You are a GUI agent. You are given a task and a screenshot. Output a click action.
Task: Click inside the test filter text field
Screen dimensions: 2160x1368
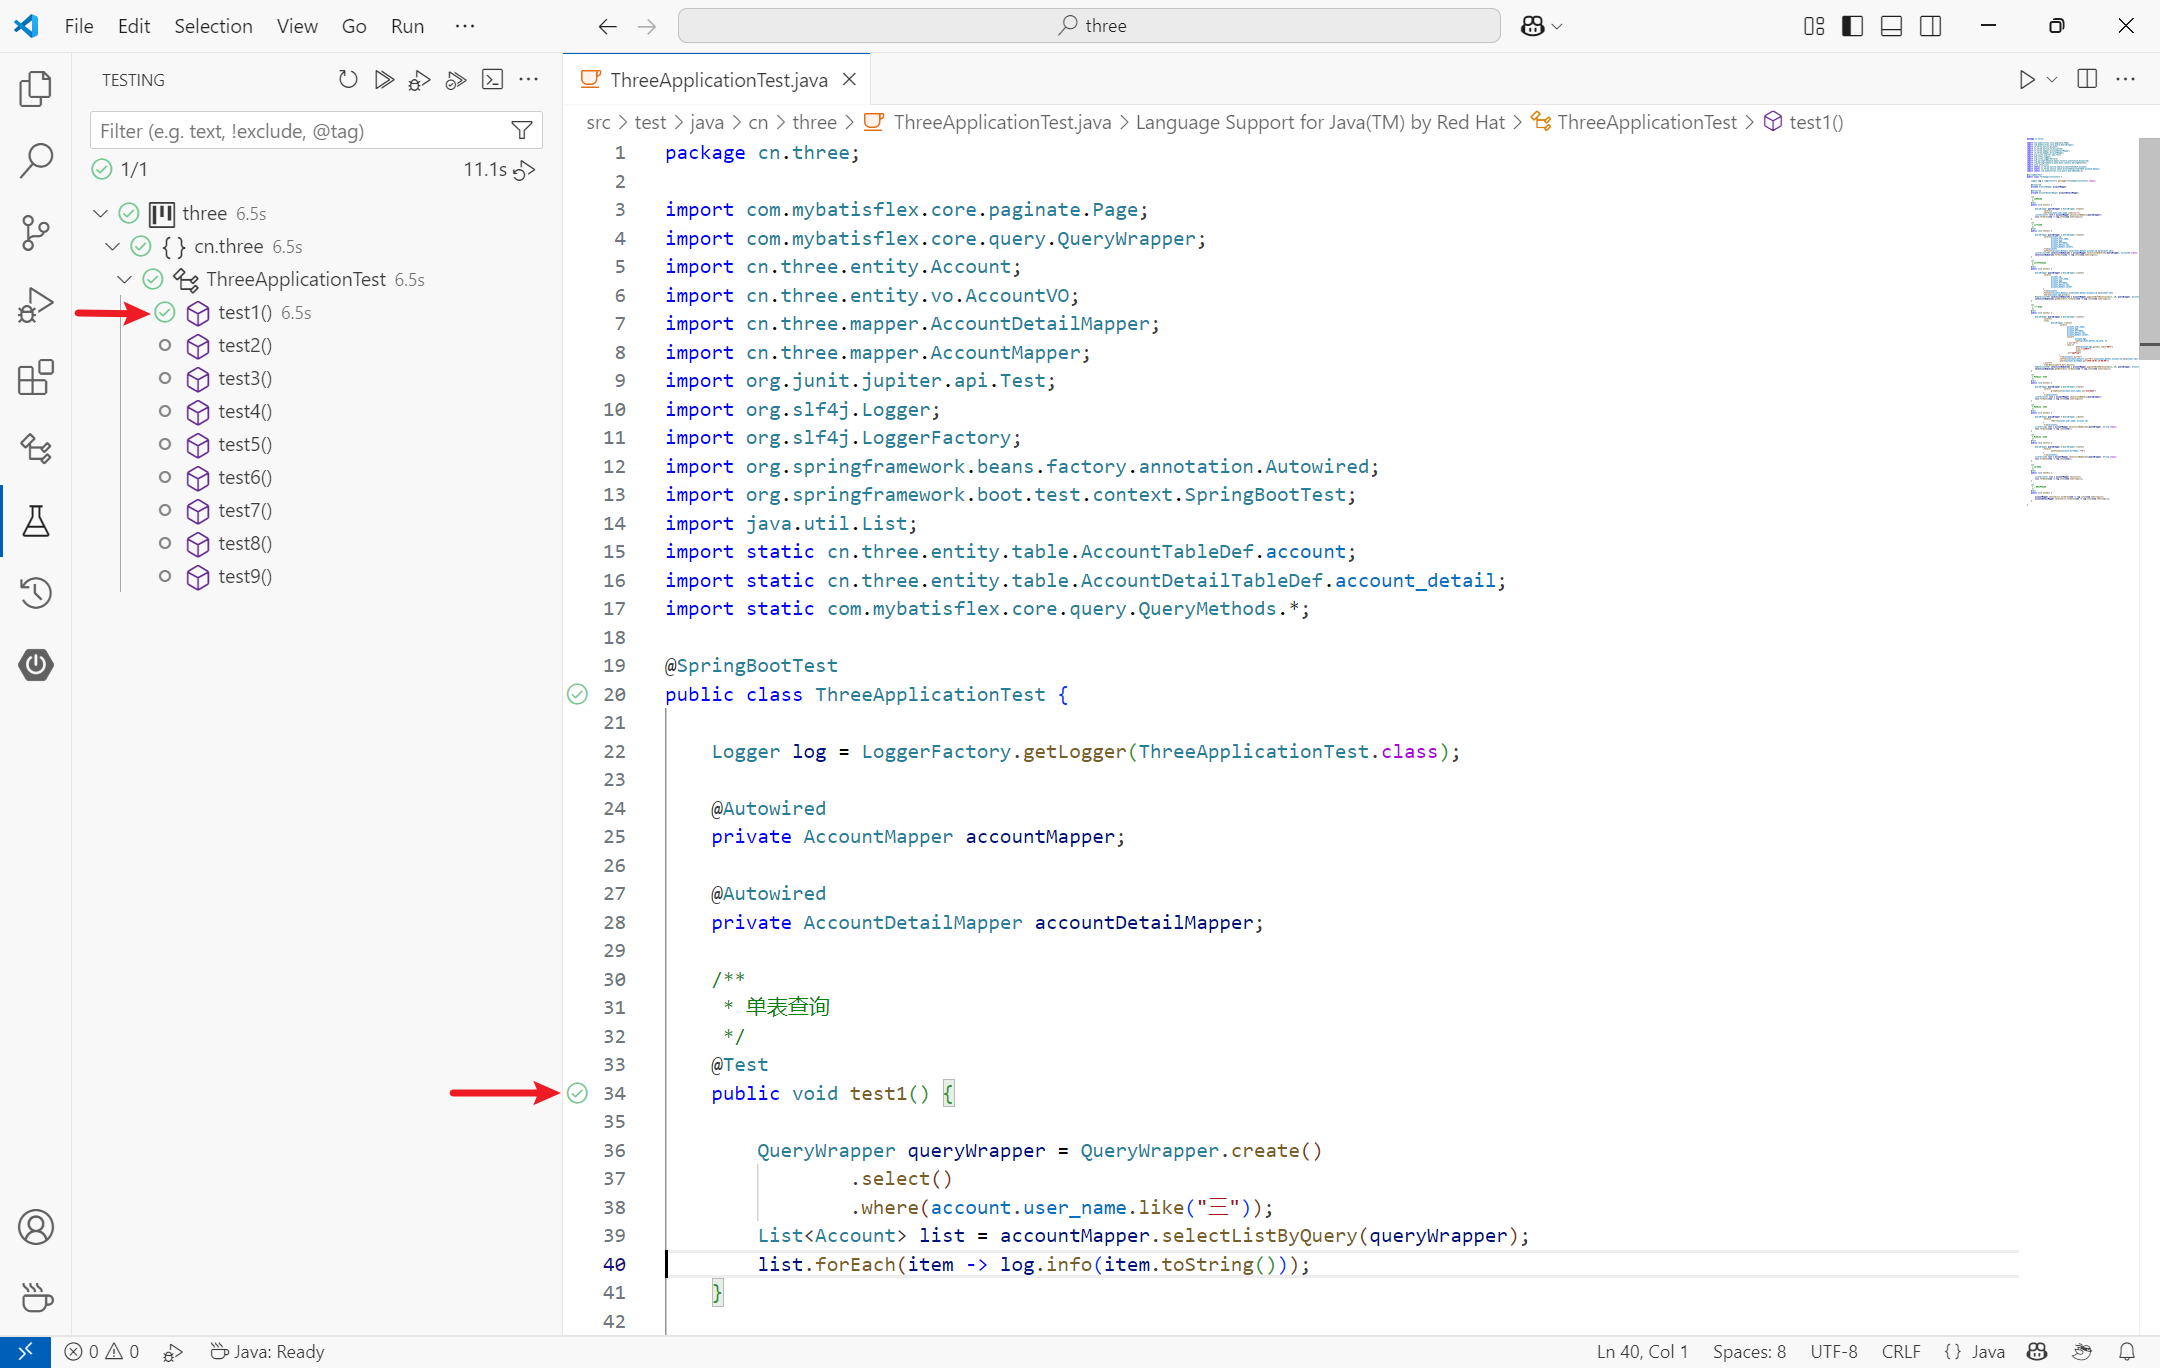(x=300, y=131)
